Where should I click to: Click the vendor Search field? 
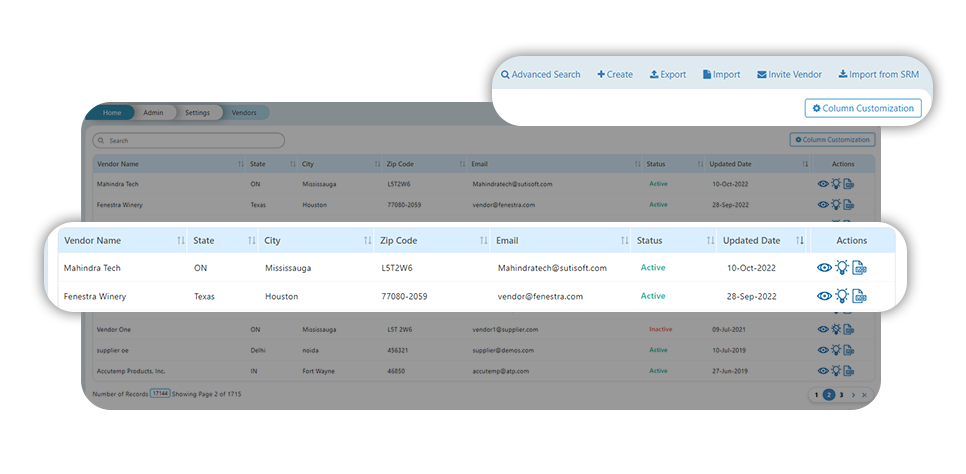click(189, 141)
